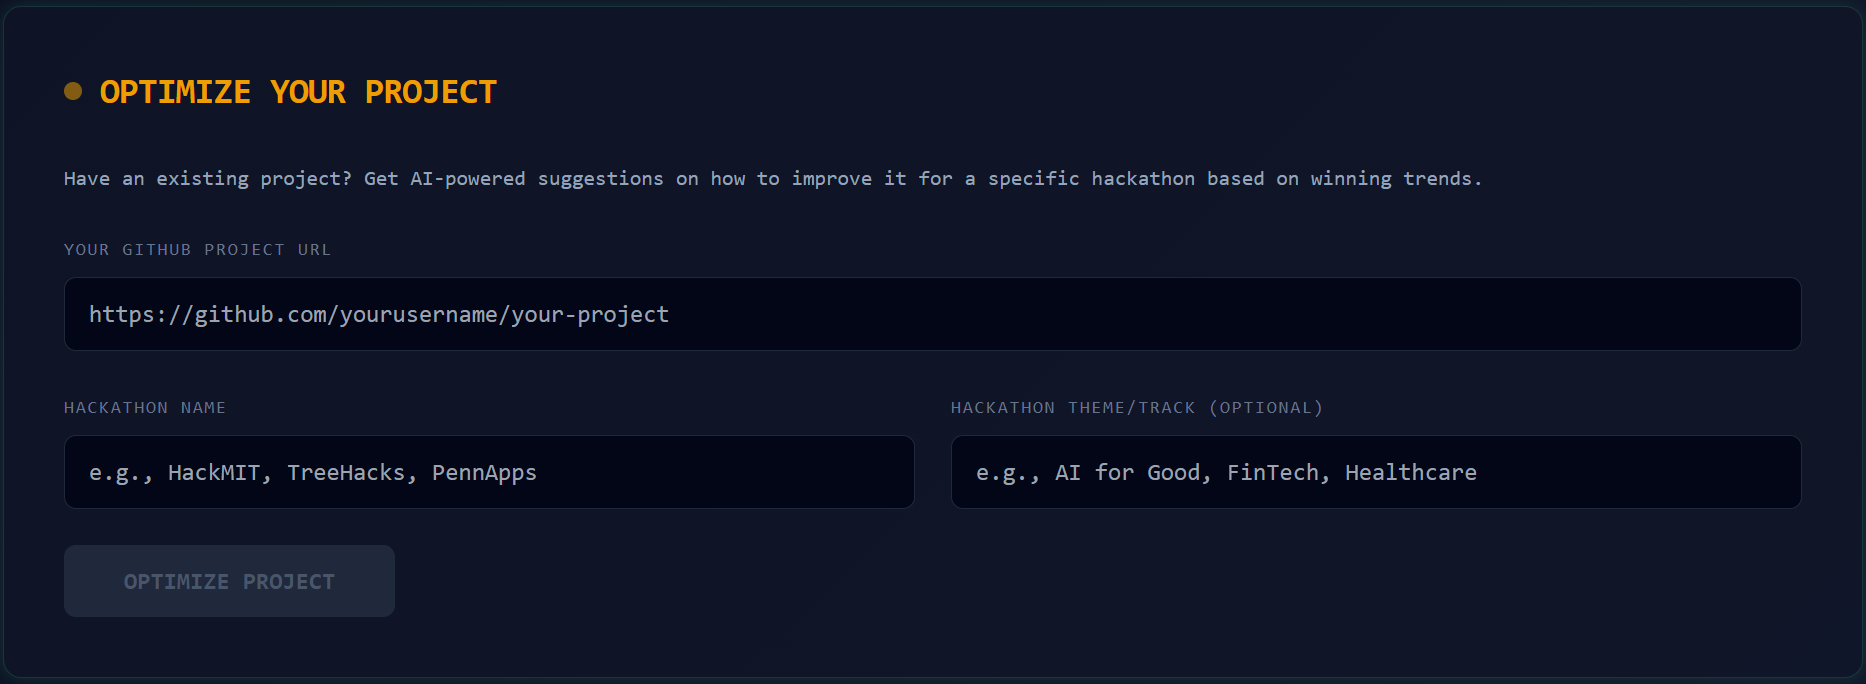Click the your-project part of URL placeholder

pos(589,314)
